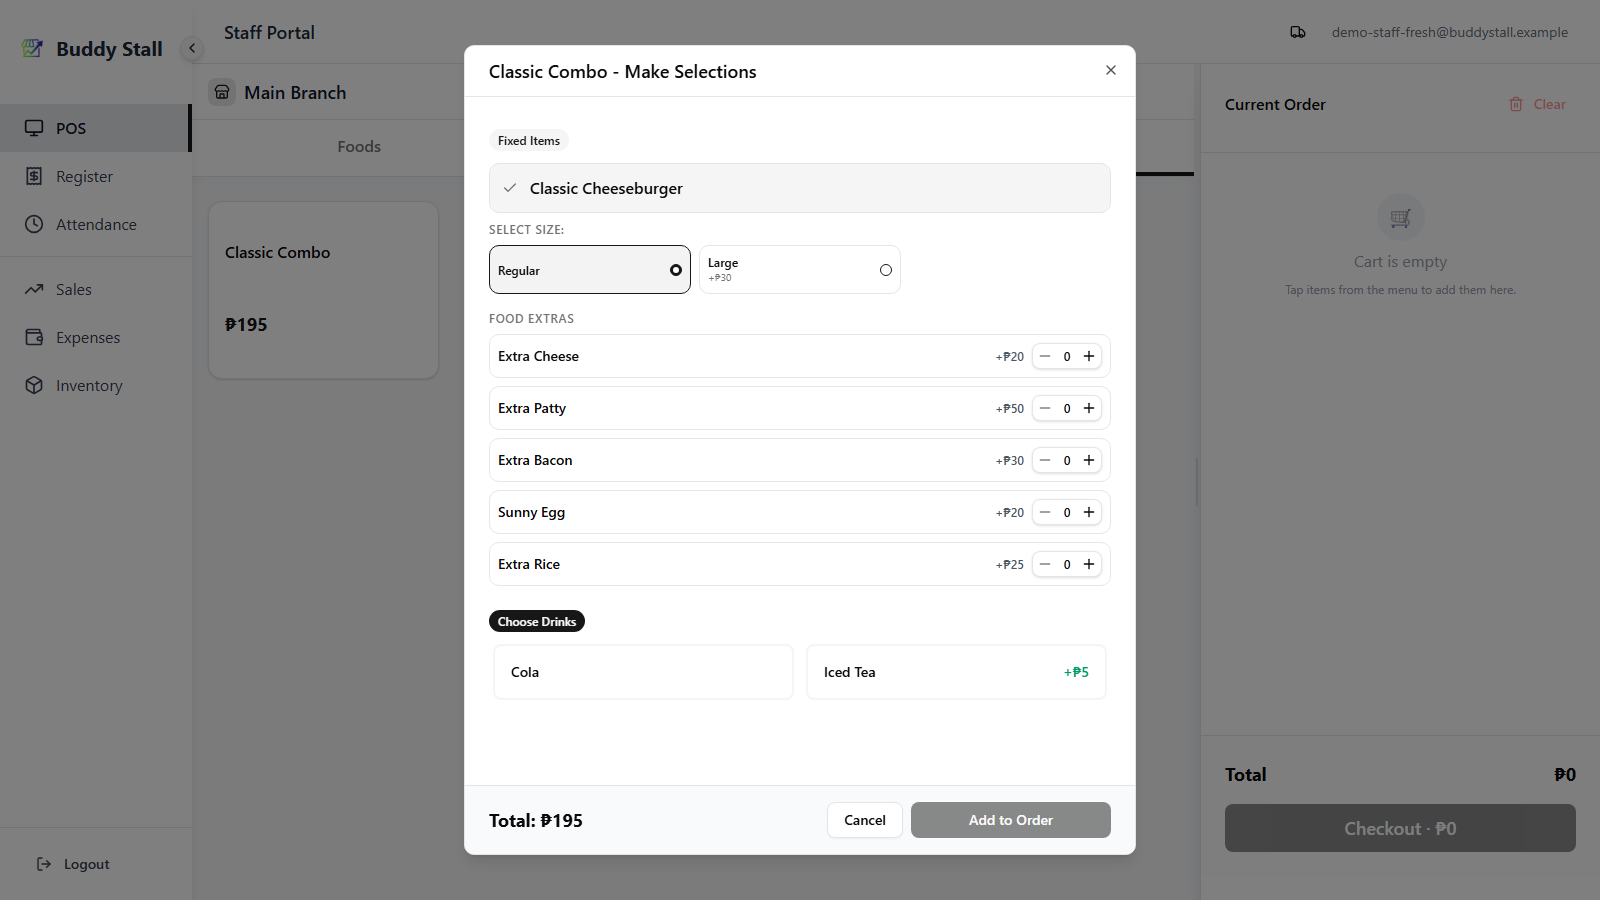The width and height of the screenshot is (1600, 900).
Task: Click the Attendance clock icon
Action: click(34, 224)
